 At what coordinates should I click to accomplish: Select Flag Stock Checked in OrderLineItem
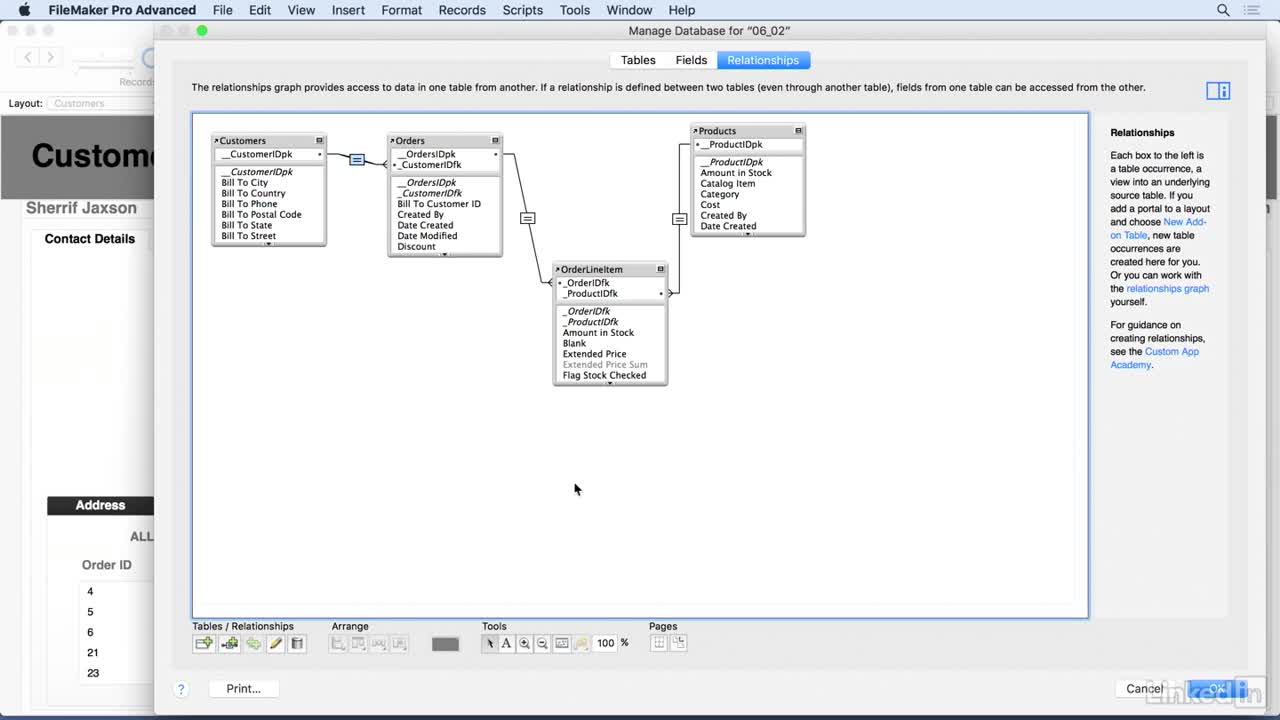point(604,376)
